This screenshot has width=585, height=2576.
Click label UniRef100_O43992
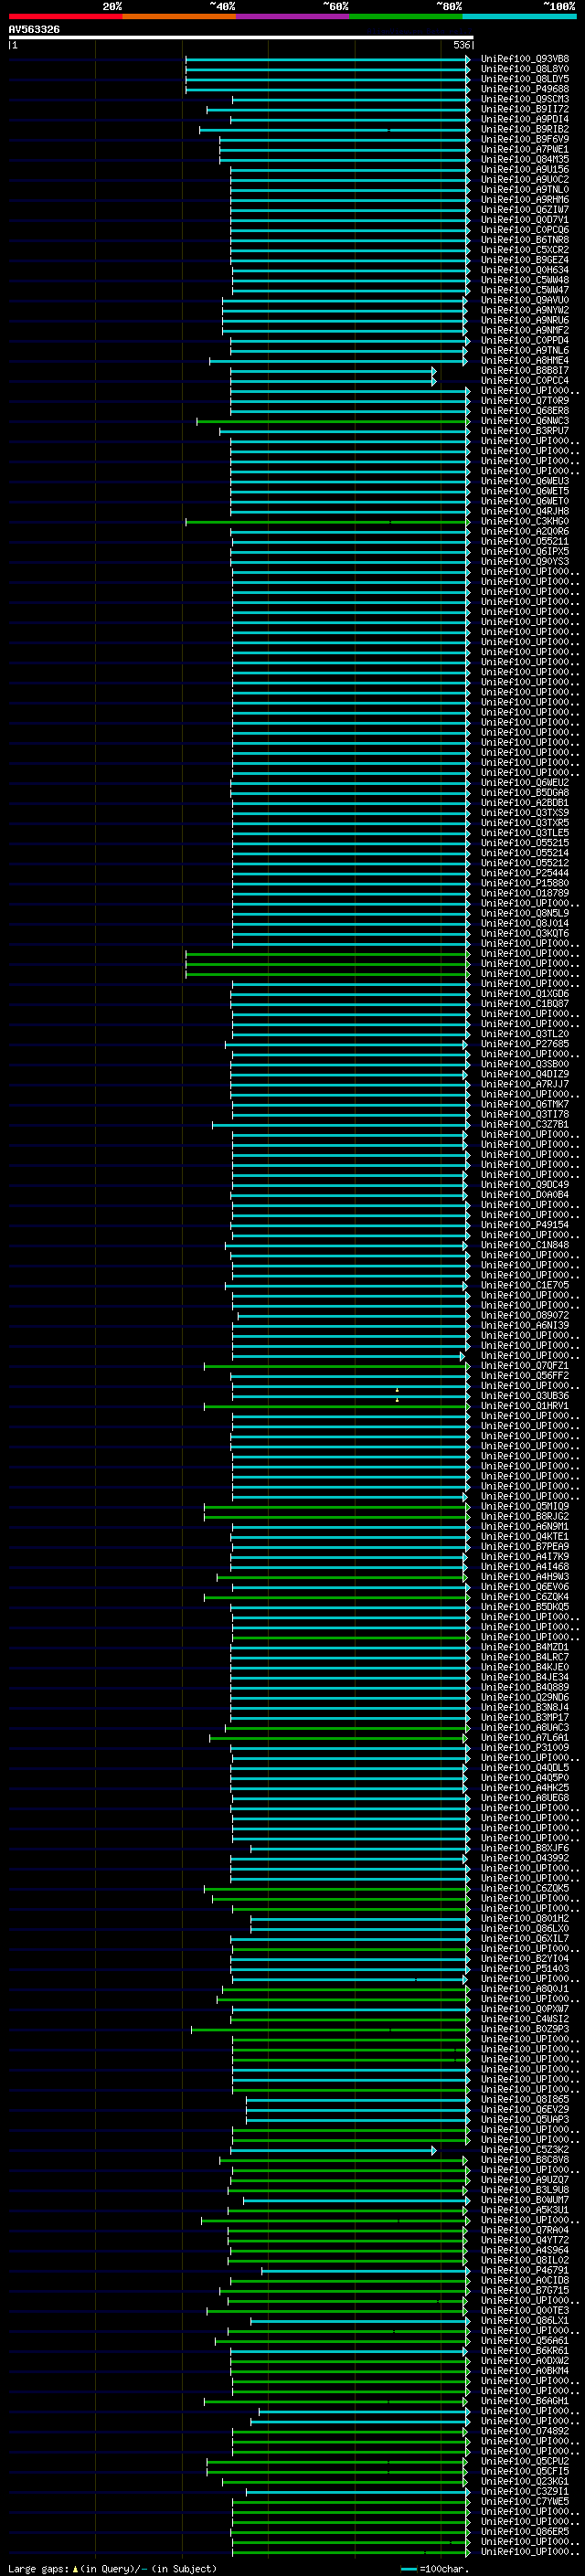click(x=524, y=1858)
